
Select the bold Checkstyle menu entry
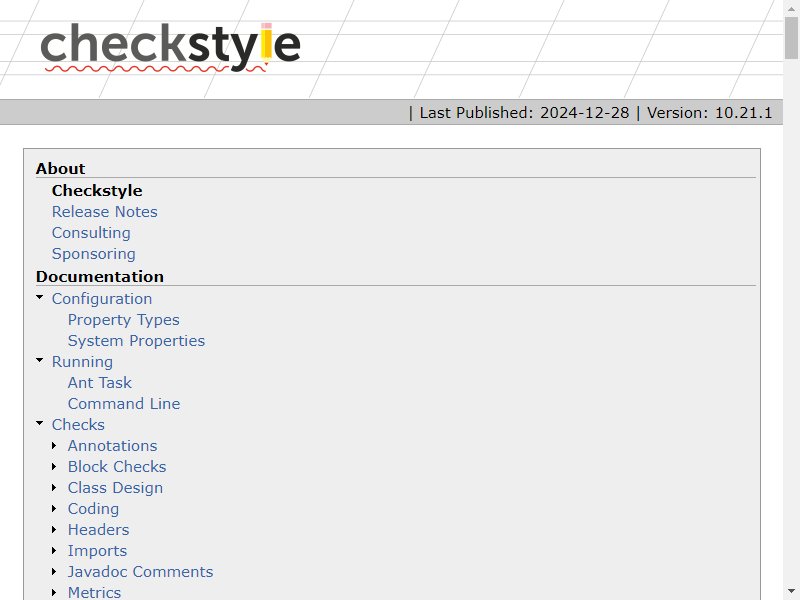[x=97, y=190]
